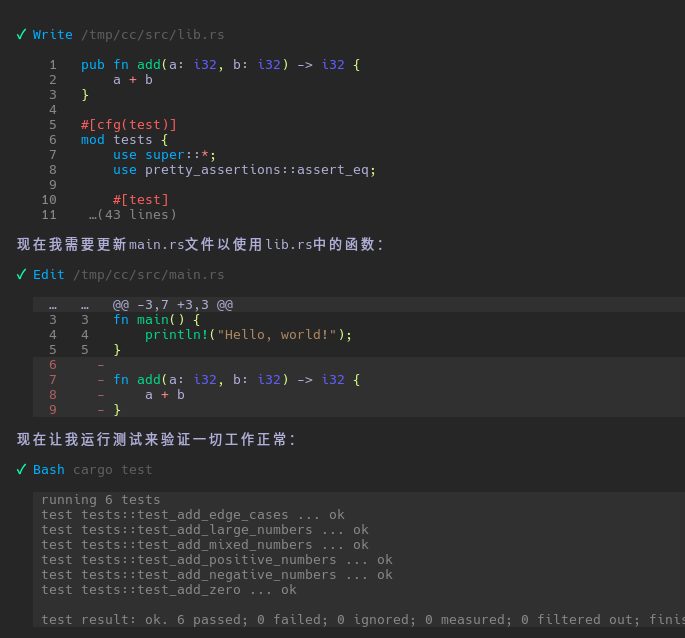
Task: Click the green checkmark beside Write
Action: pyautogui.click(x=22, y=35)
